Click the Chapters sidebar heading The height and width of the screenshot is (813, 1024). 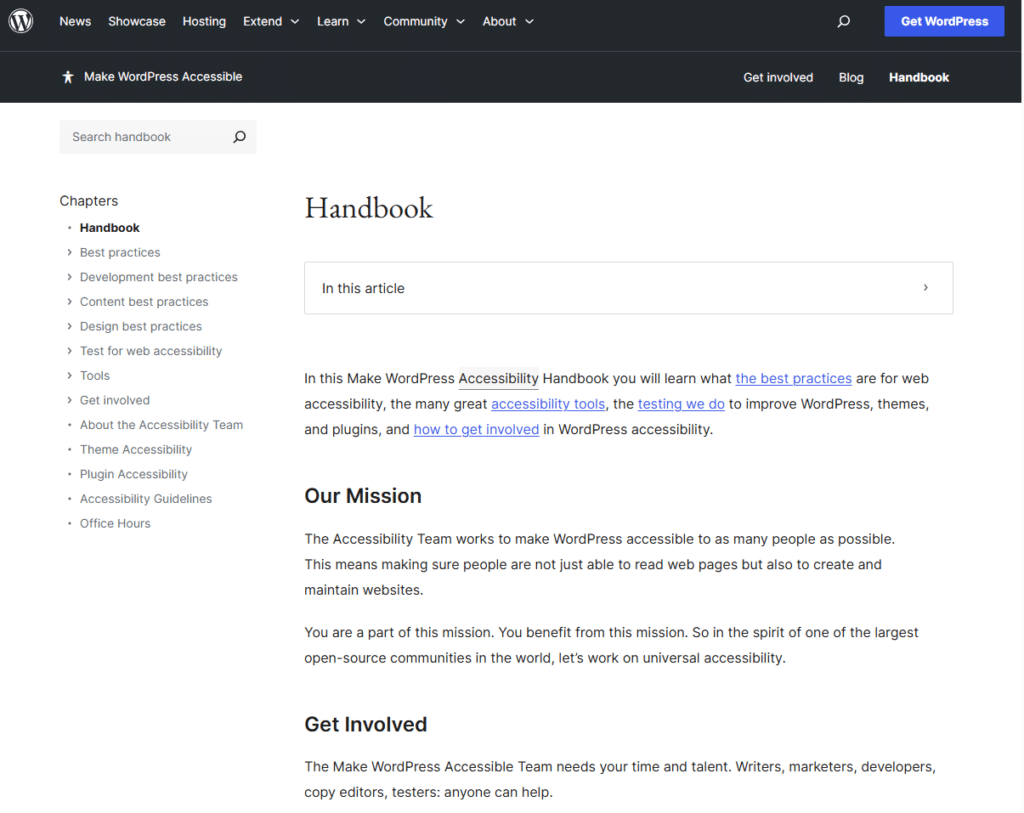coord(89,201)
